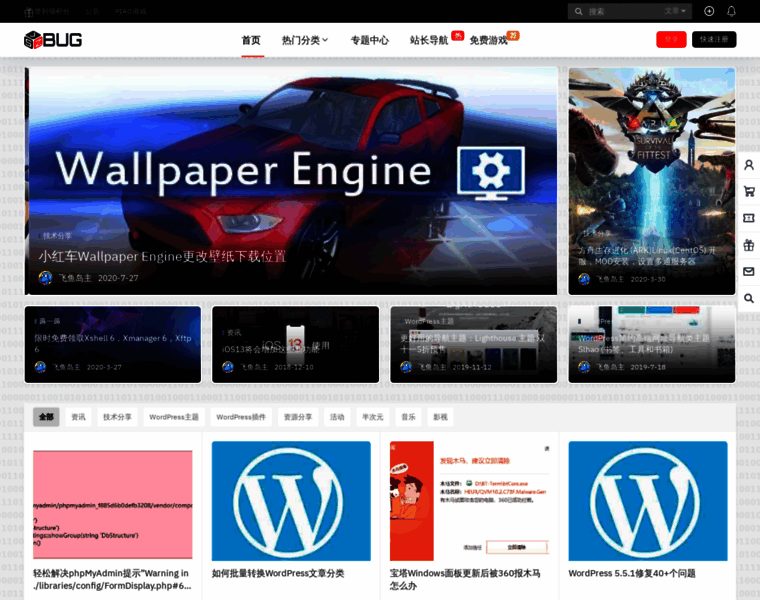Click the PIAO游戏 top bar link
This screenshot has height=600, width=760.
(131, 12)
